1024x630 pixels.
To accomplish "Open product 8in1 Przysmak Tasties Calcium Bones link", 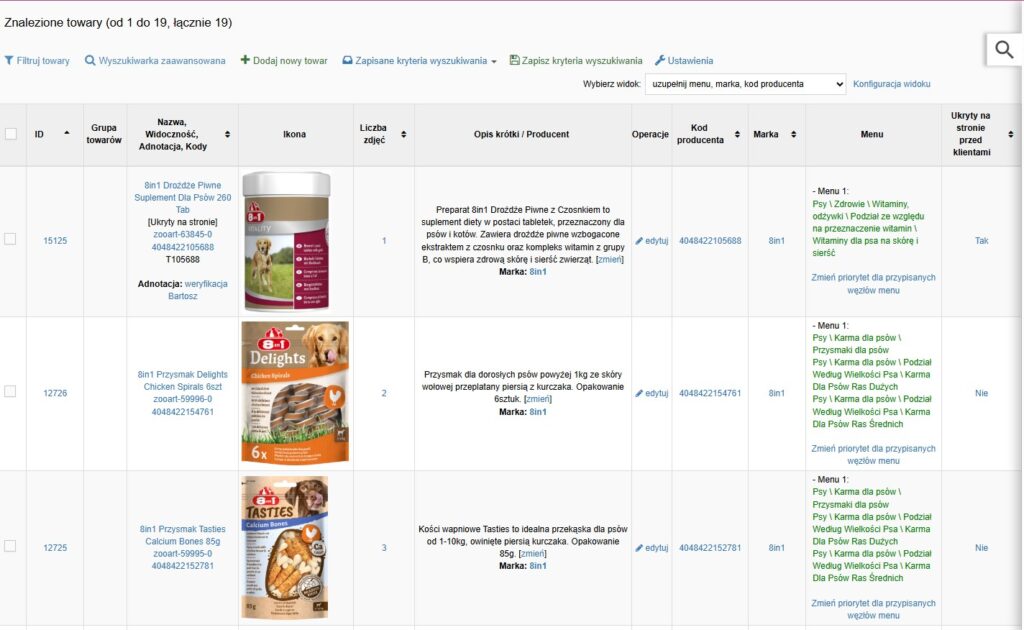I will [x=182, y=535].
